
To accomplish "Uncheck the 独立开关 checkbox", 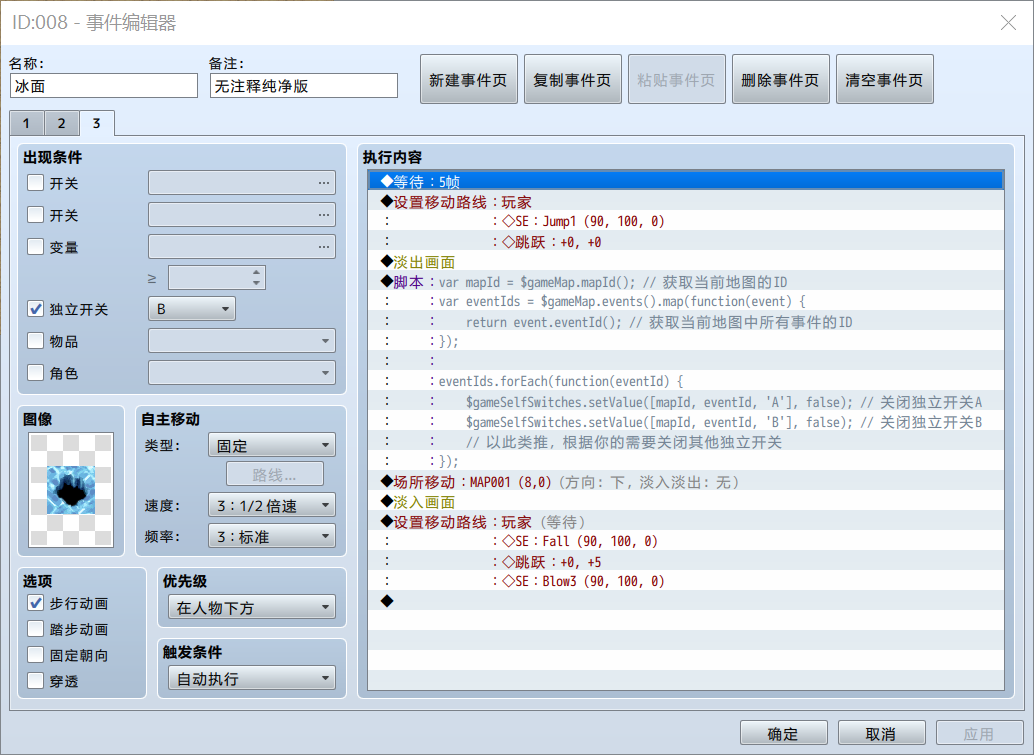I will click(x=36, y=309).
